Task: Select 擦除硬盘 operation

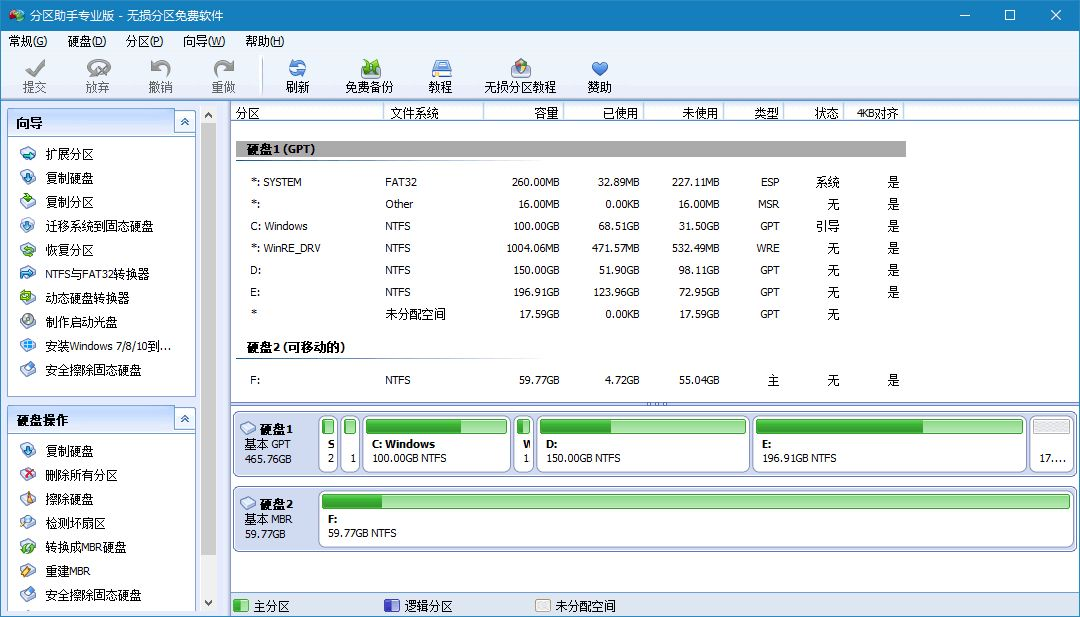Action: [x=58, y=499]
